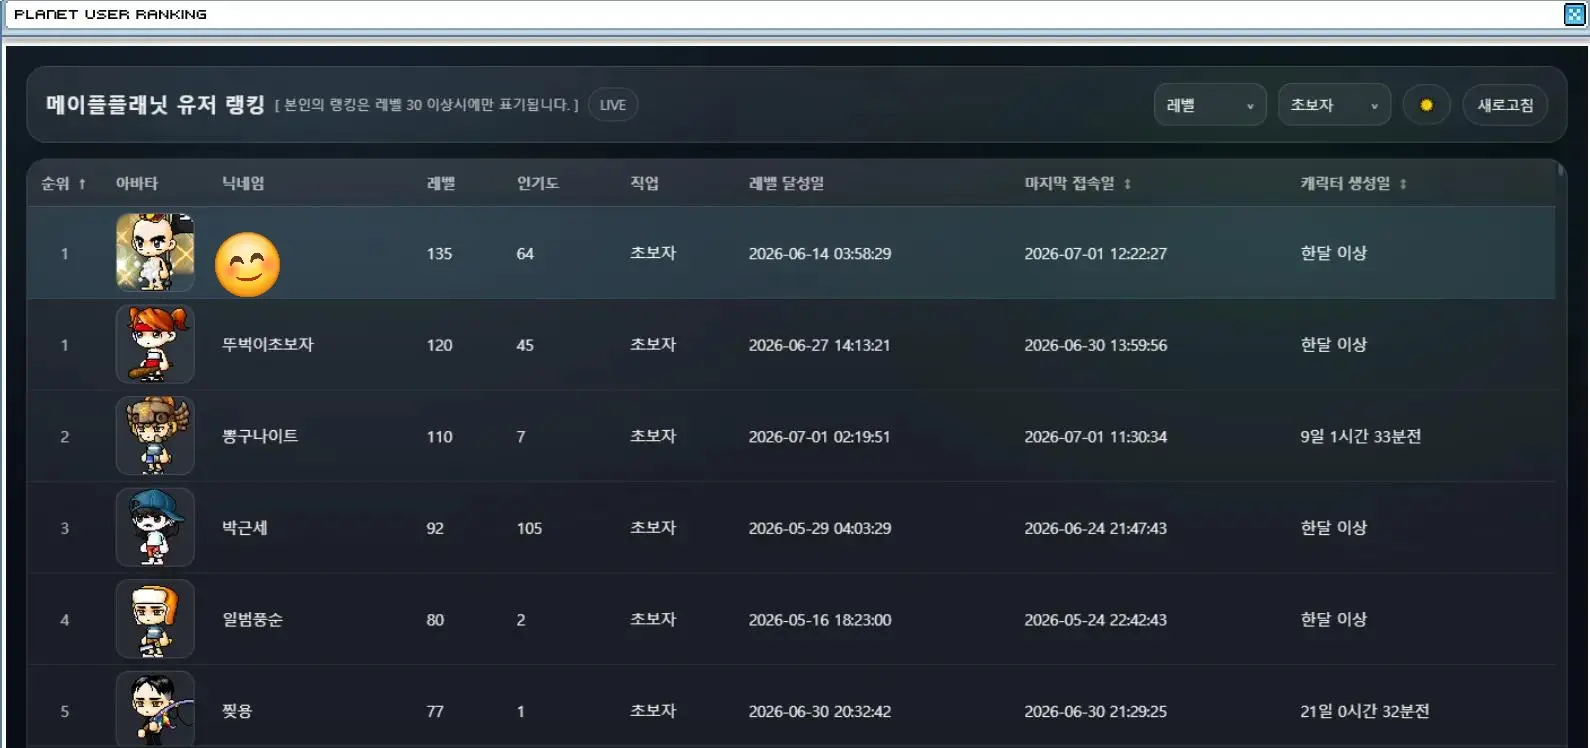This screenshot has height=748, width=1590.
Task: Click popularity value 105
Action: (x=530, y=528)
